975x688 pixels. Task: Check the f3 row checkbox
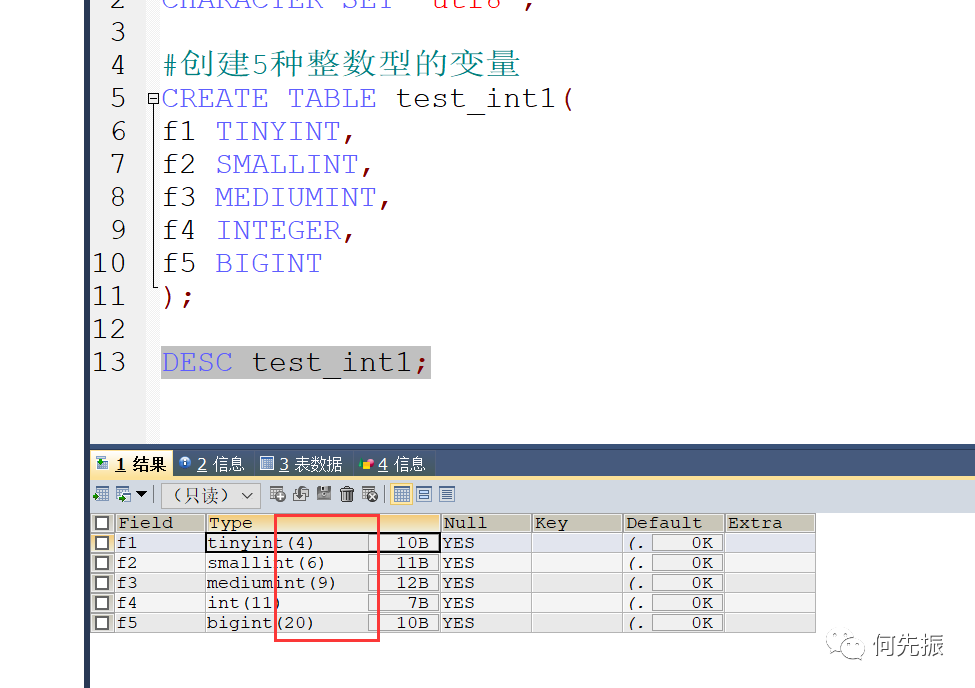pyautogui.click(x=103, y=583)
